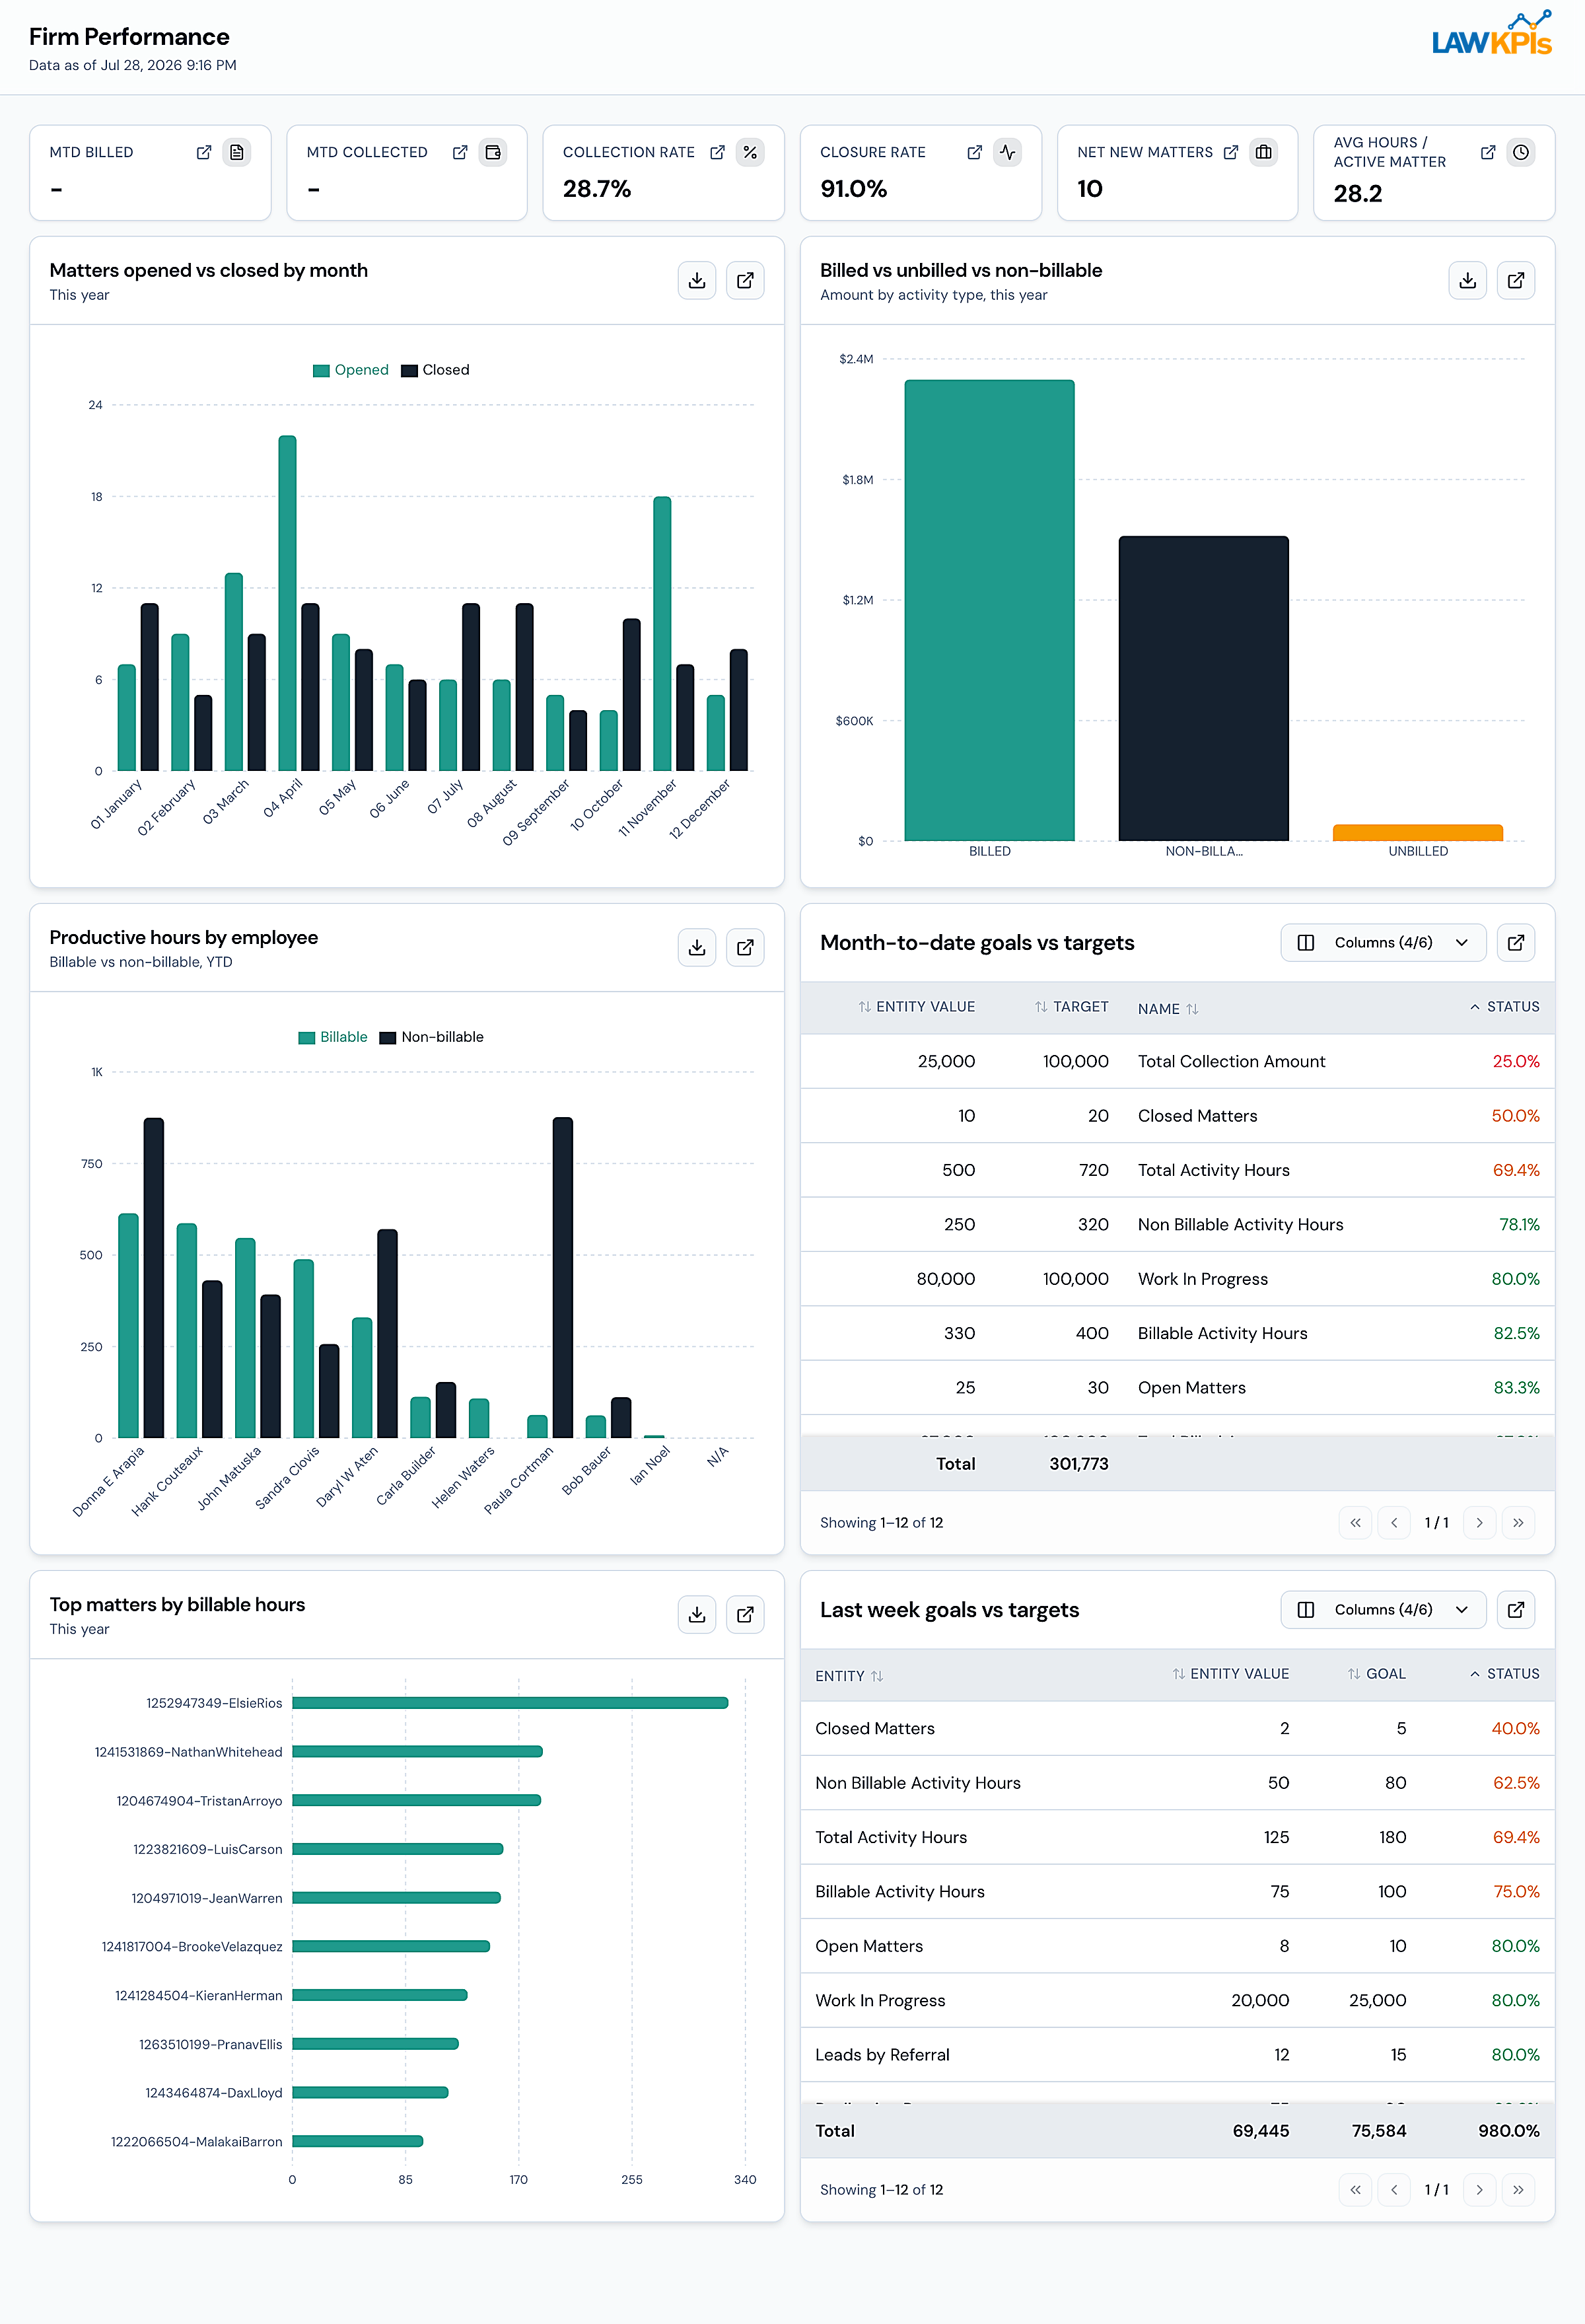The height and width of the screenshot is (2324, 1585).
Task: Click the 1252947349-ElsieRios bar
Action: click(x=510, y=1703)
